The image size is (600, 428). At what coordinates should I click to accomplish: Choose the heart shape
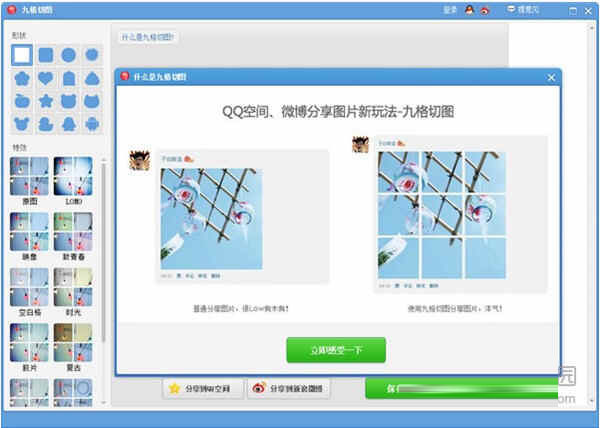(46, 78)
